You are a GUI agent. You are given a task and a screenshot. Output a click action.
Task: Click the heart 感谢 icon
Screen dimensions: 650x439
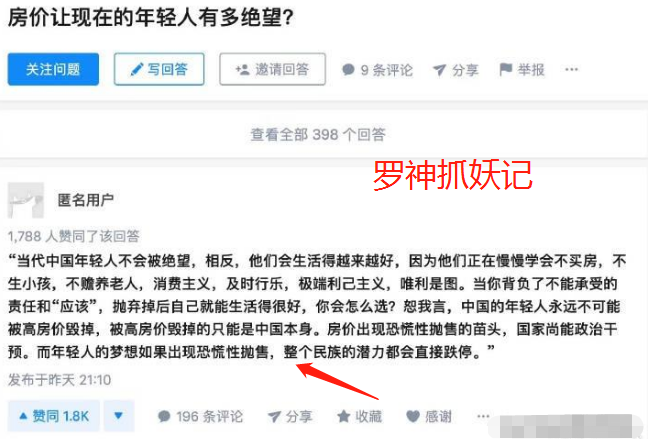point(413,416)
